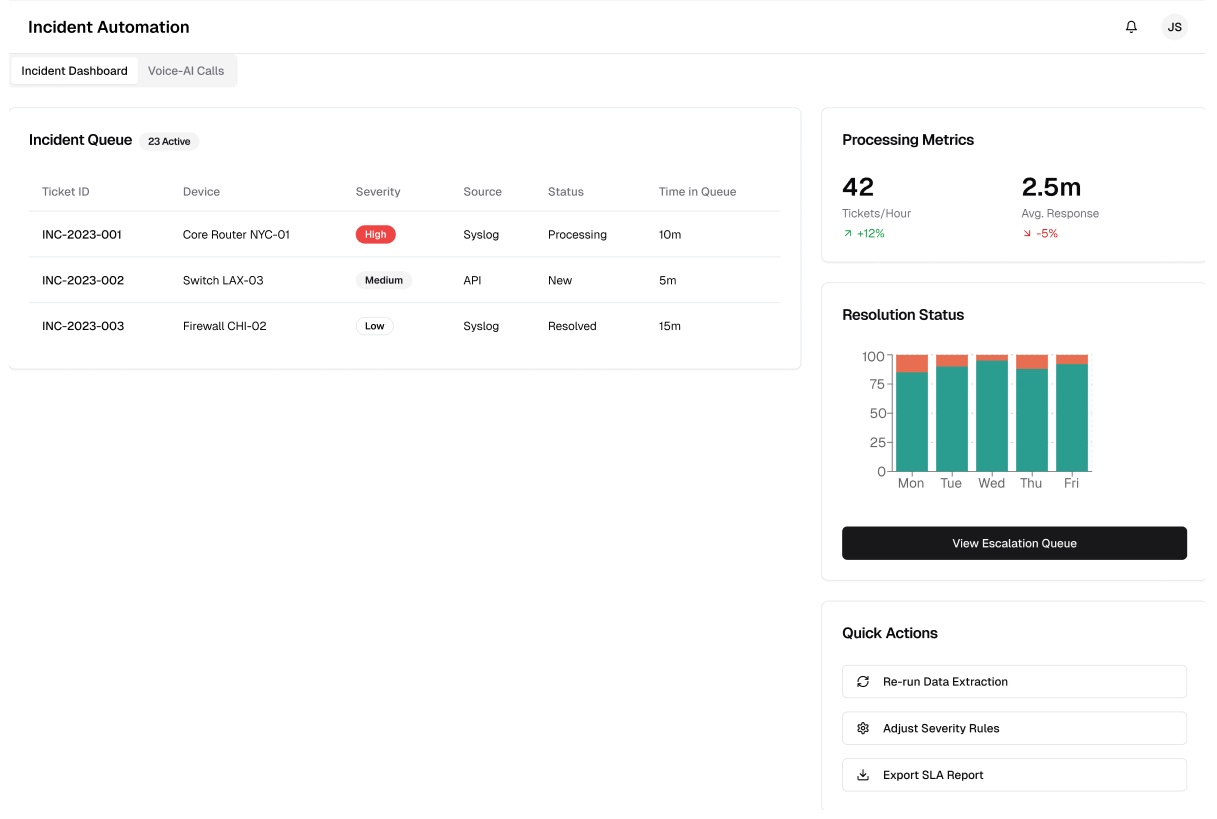Click the 2.5m Avg. Response value
Viewport: 1217px width, 819px height.
1051,187
